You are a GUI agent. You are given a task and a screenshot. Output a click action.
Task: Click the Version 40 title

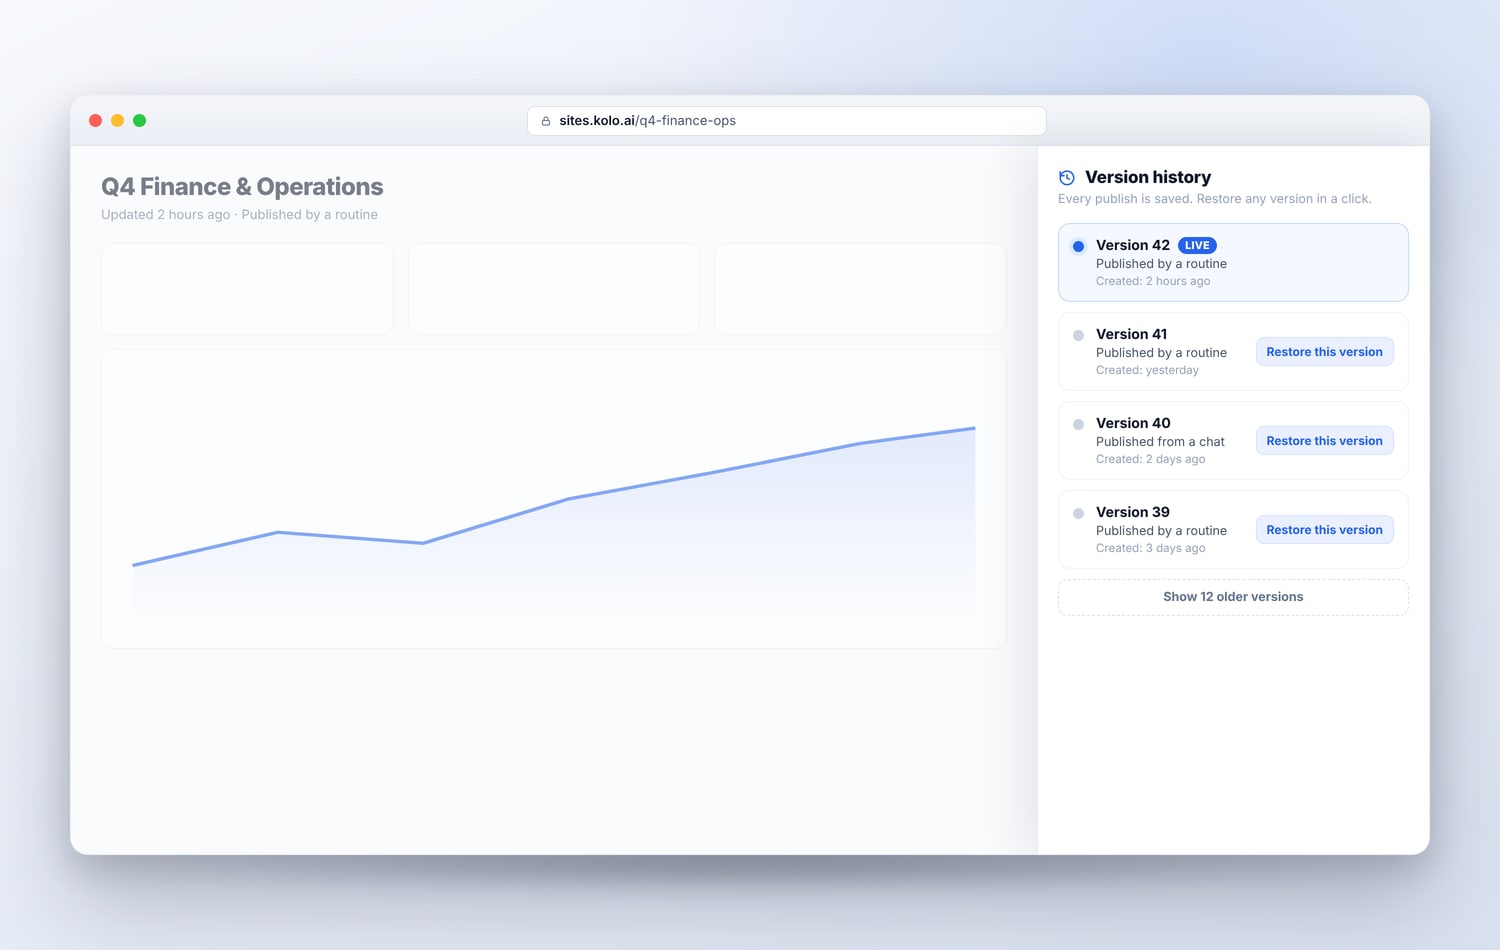click(1133, 423)
